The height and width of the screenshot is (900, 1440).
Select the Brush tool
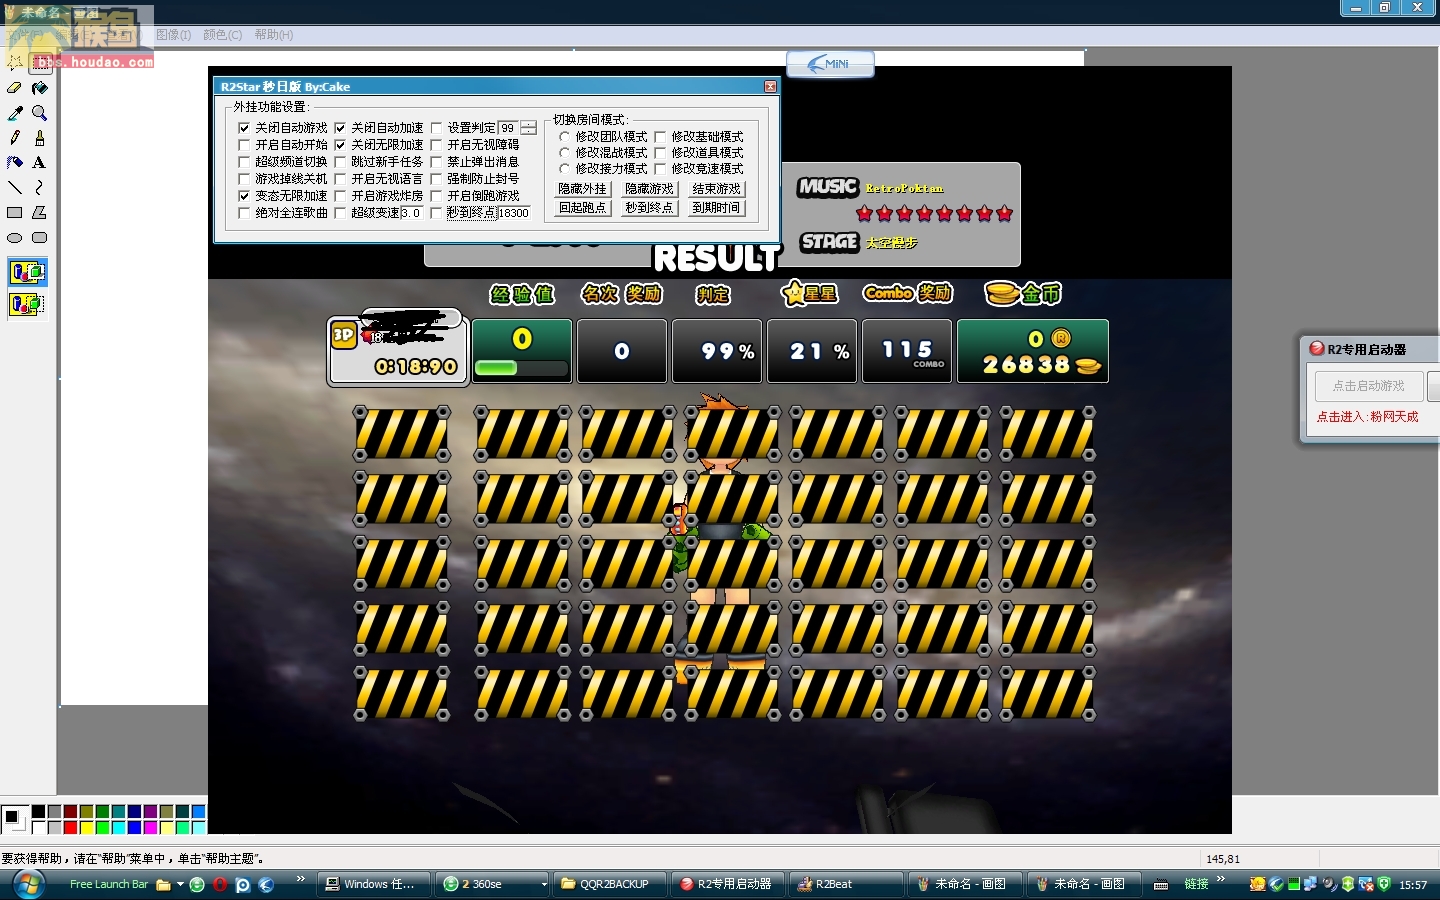tap(40, 138)
